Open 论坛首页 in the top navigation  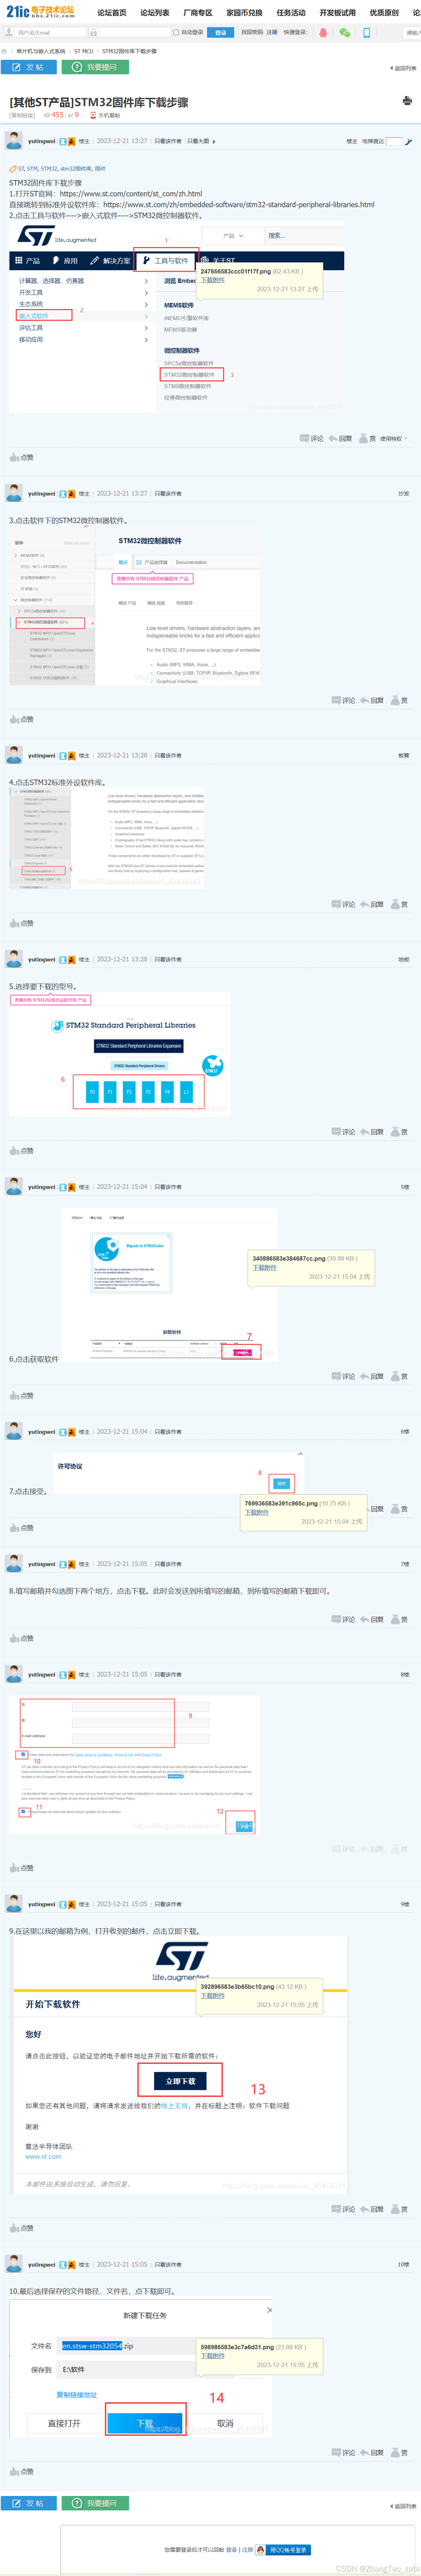(112, 13)
